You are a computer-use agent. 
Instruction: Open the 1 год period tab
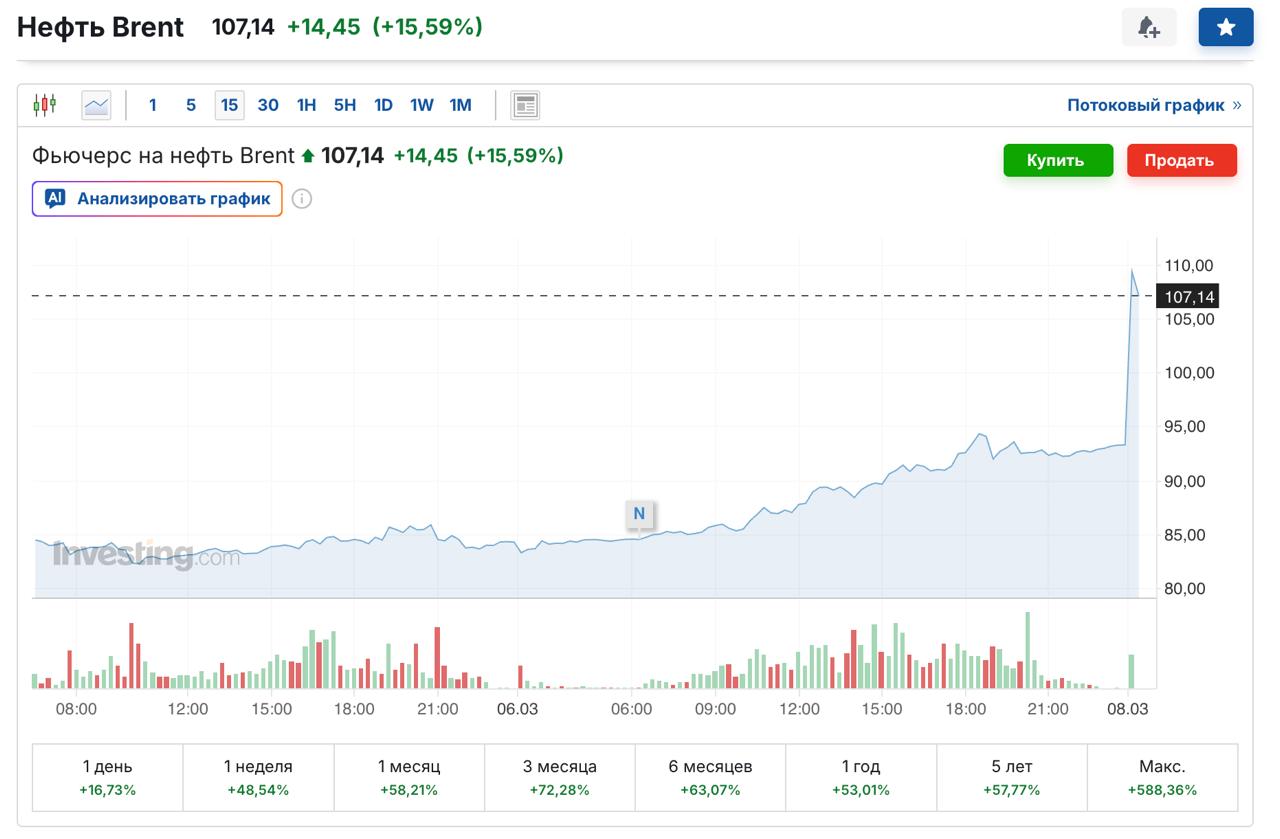[x=861, y=777]
